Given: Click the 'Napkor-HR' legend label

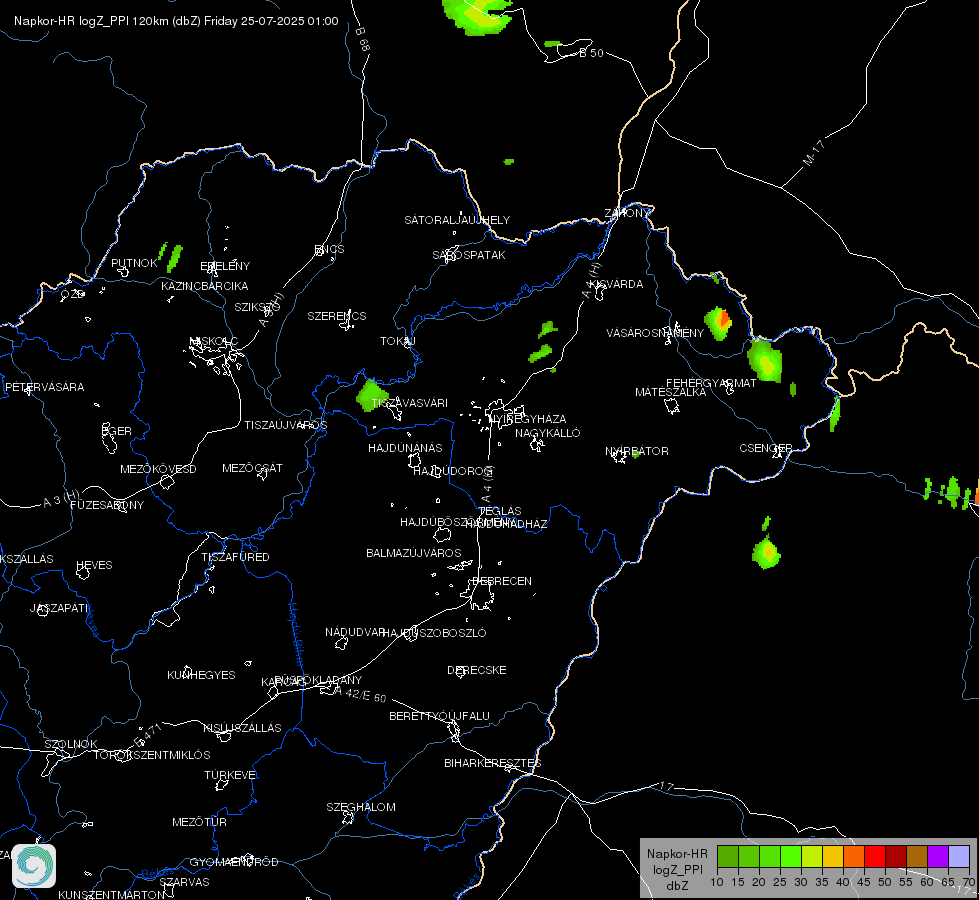Looking at the screenshot, I should pos(677,854).
